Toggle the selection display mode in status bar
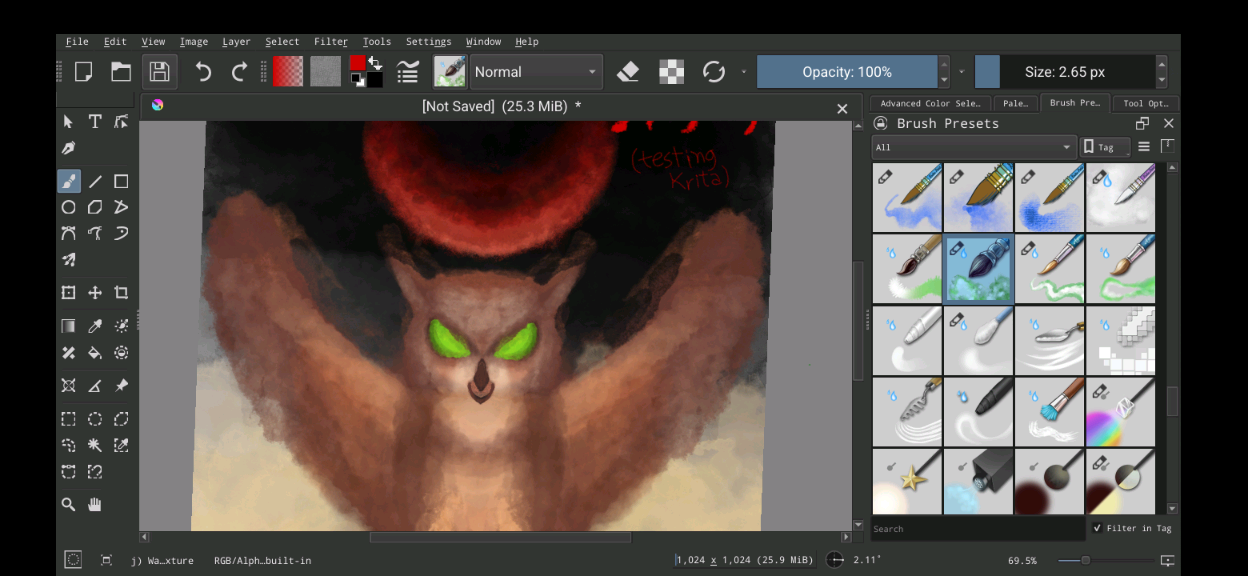This screenshot has width=1248, height=576. 73,560
